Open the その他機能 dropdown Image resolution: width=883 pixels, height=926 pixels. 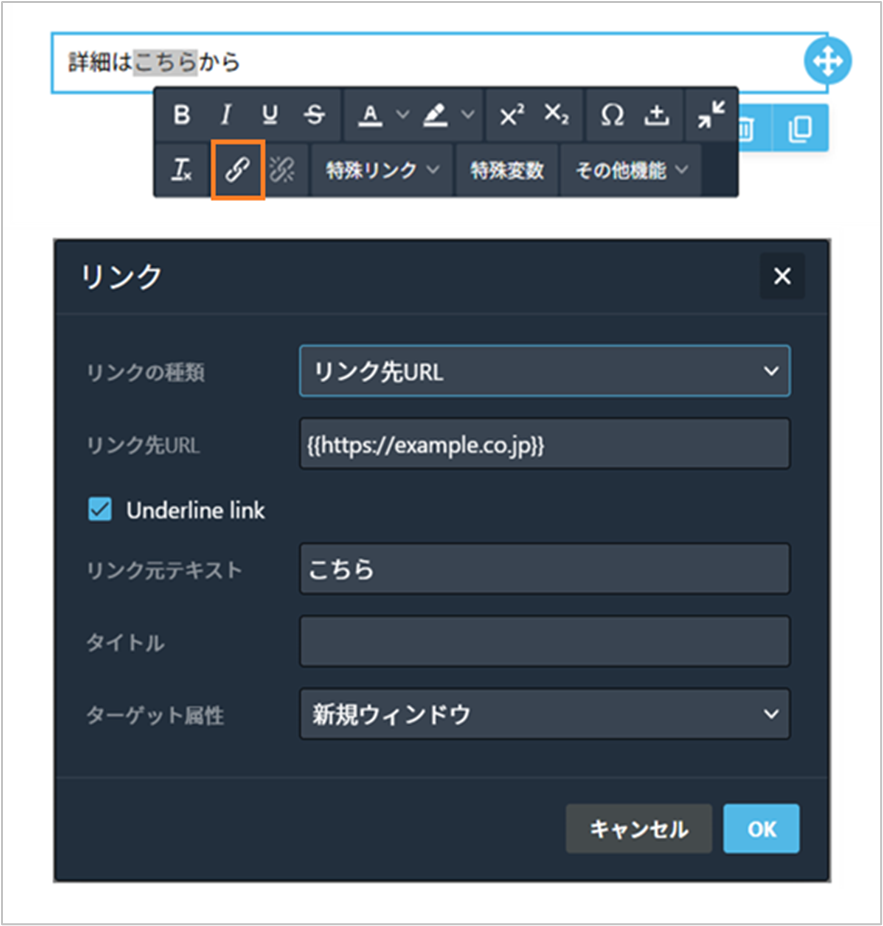pos(631,170)
